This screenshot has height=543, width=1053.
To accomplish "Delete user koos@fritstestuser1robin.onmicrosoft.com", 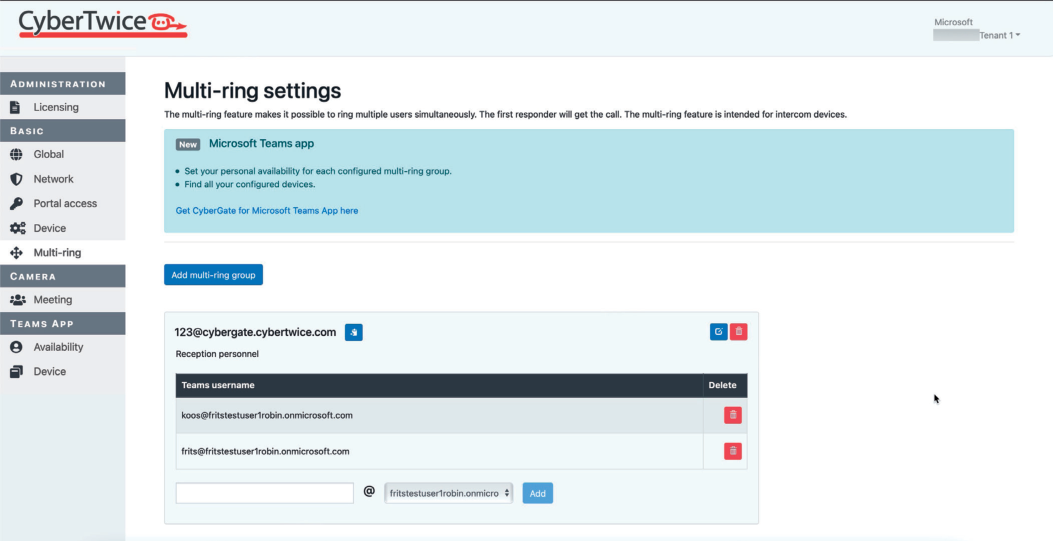I will [733, 415].
